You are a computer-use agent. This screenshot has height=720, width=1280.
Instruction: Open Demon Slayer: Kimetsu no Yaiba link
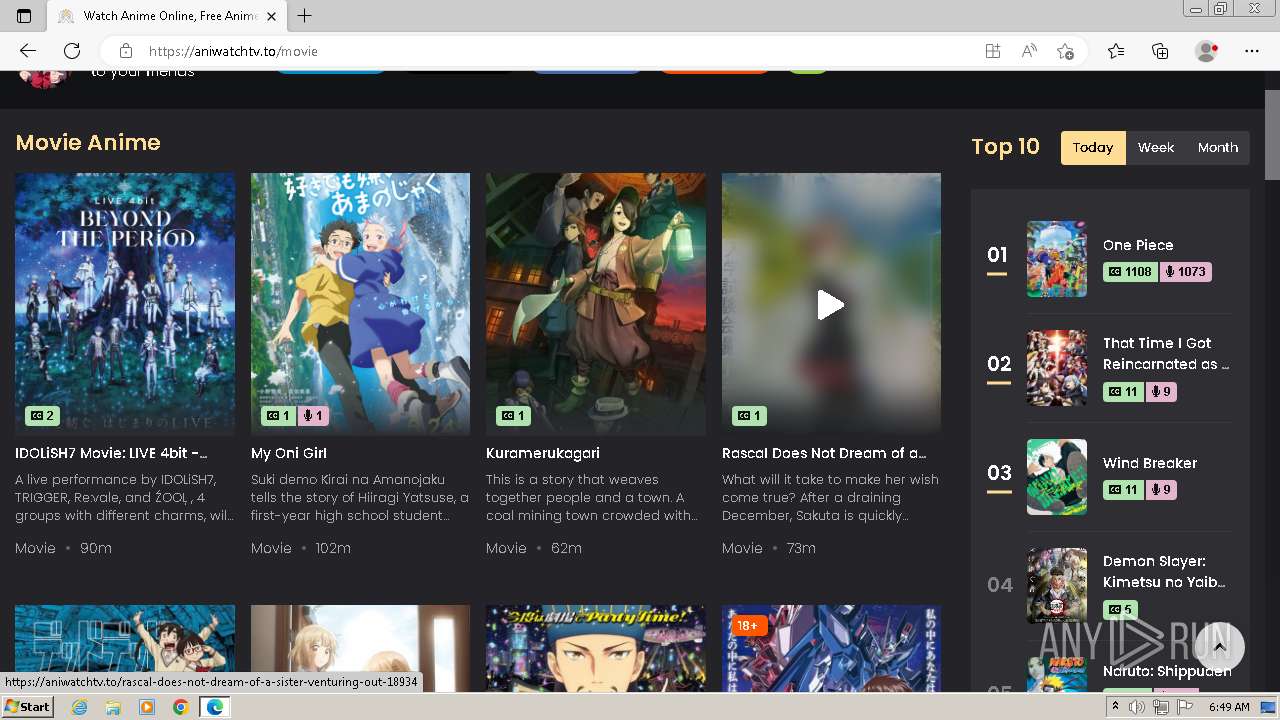(1164, 571)
